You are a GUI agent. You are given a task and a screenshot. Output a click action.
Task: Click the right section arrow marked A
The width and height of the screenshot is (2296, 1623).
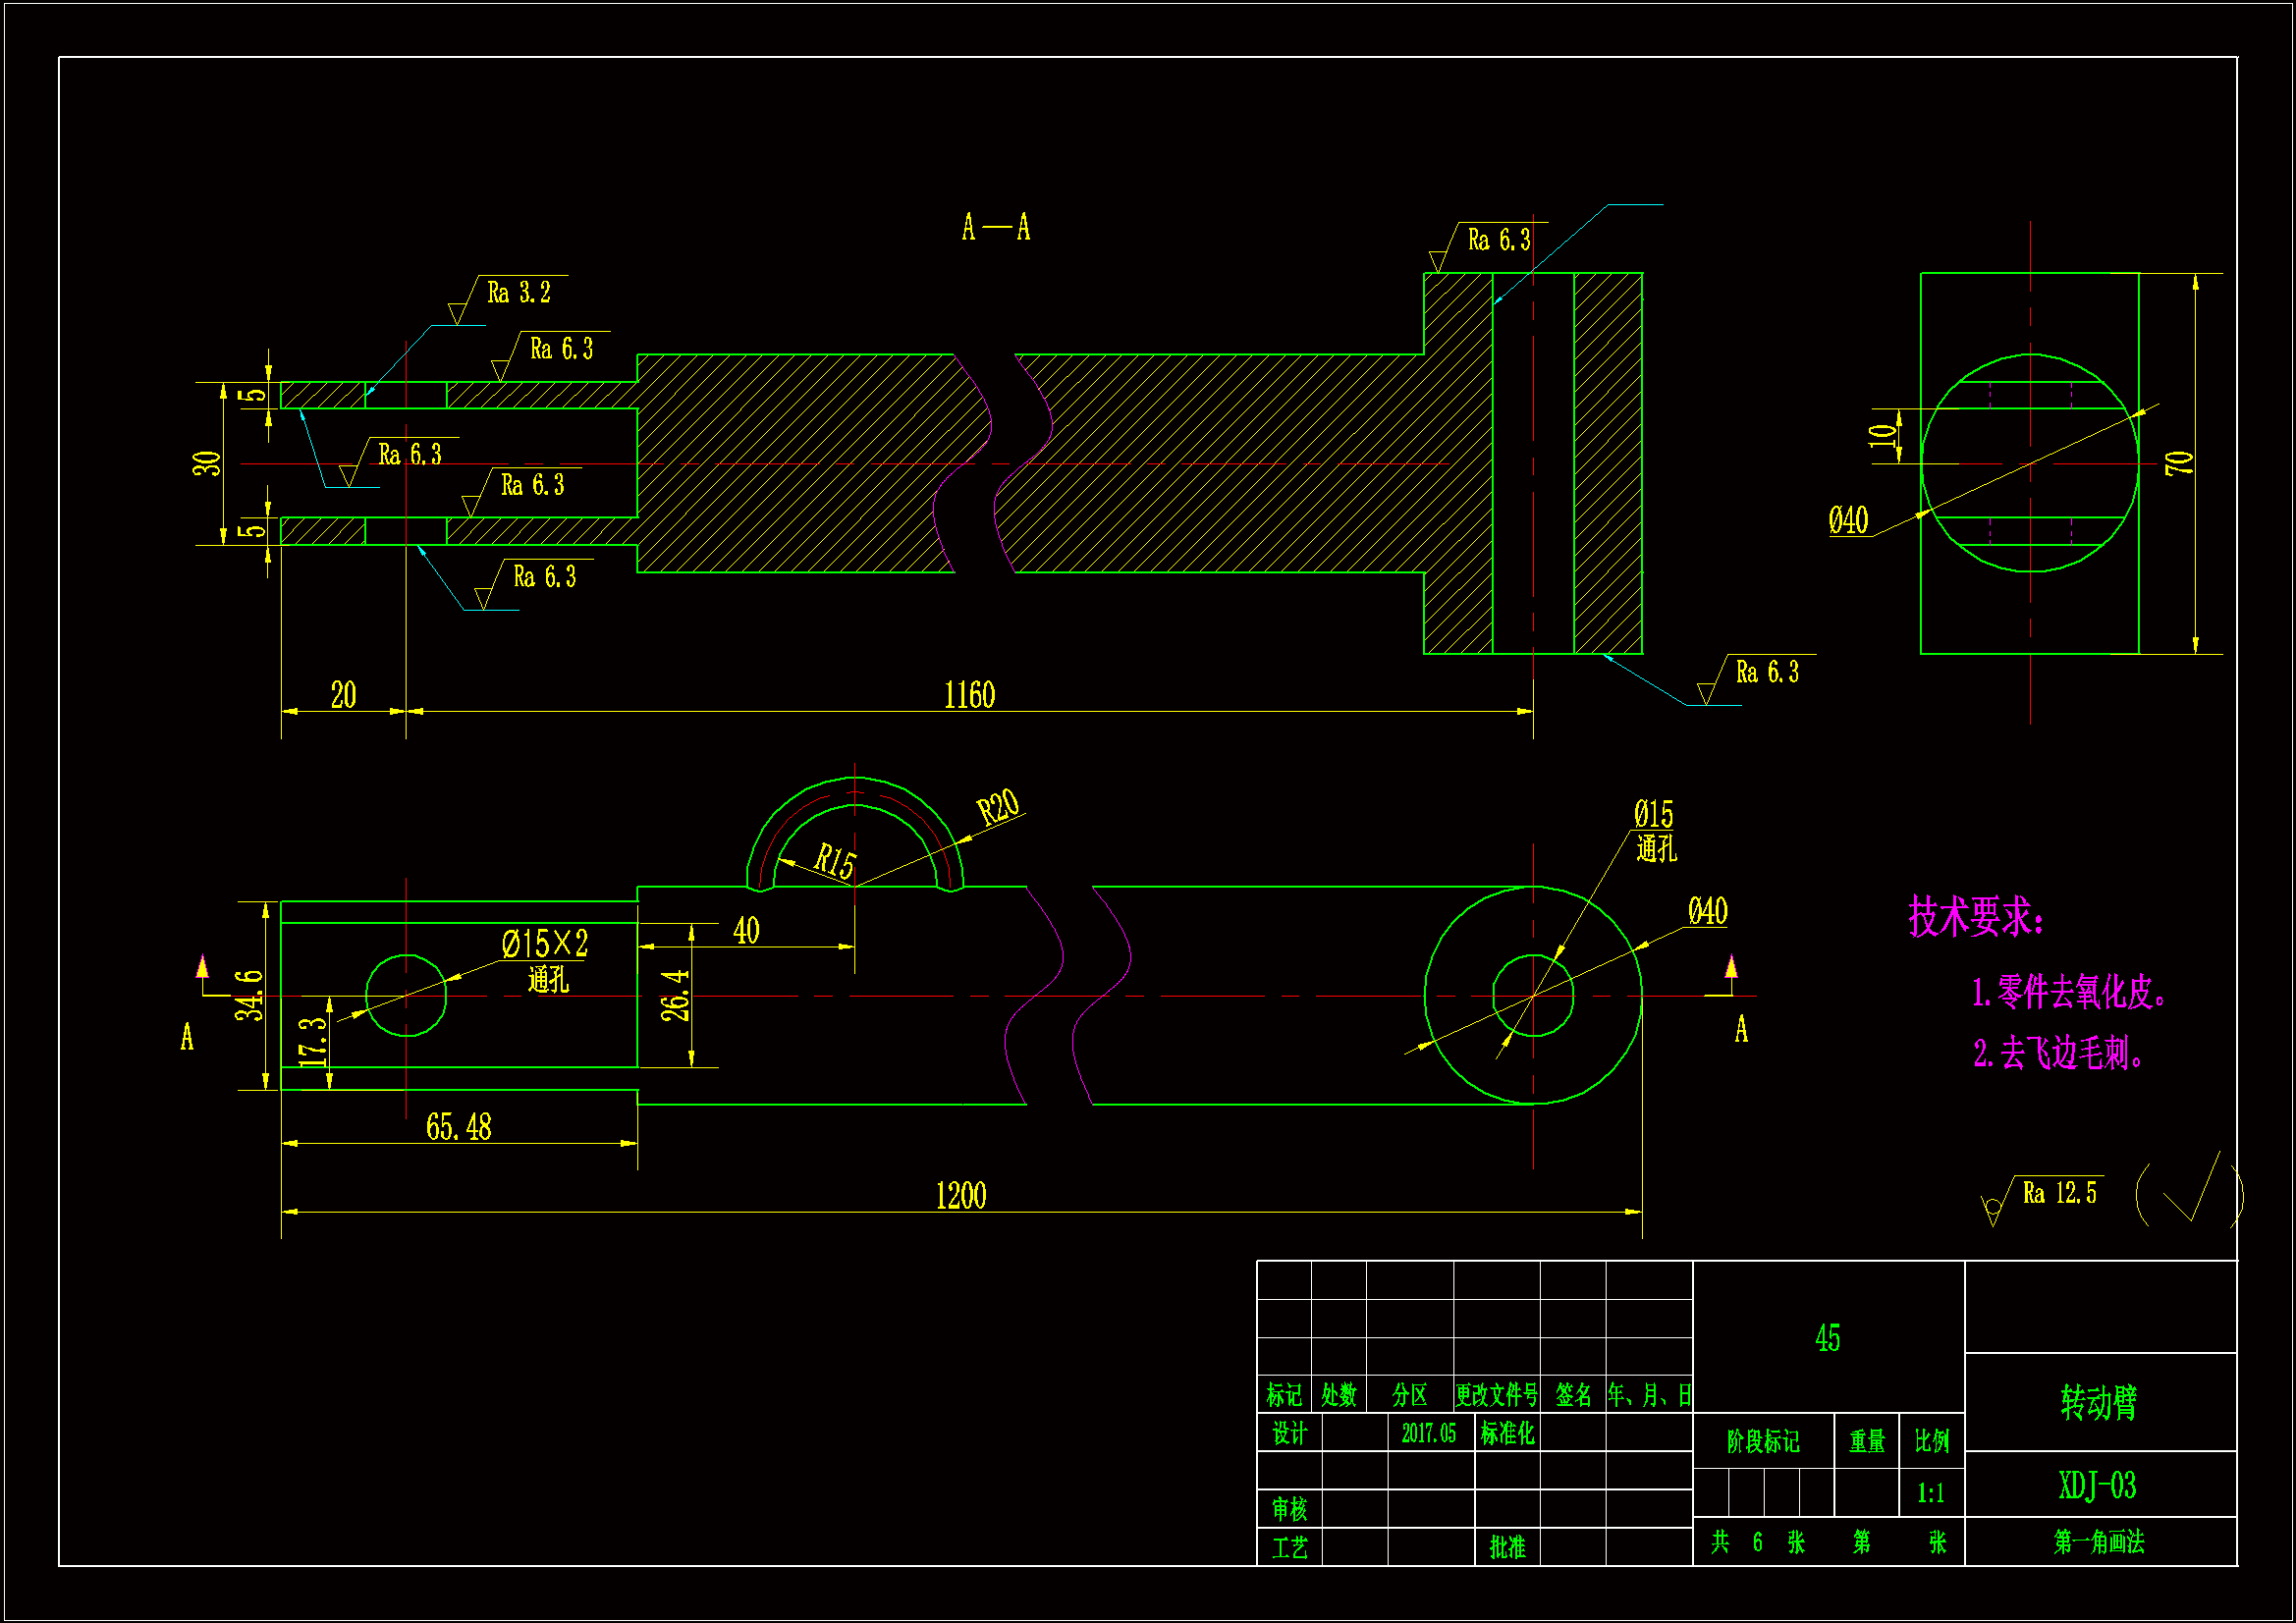tap(1731, 971)
